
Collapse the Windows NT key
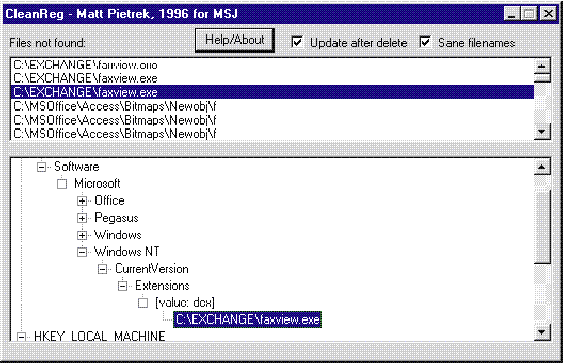click(x=82, y=252)
